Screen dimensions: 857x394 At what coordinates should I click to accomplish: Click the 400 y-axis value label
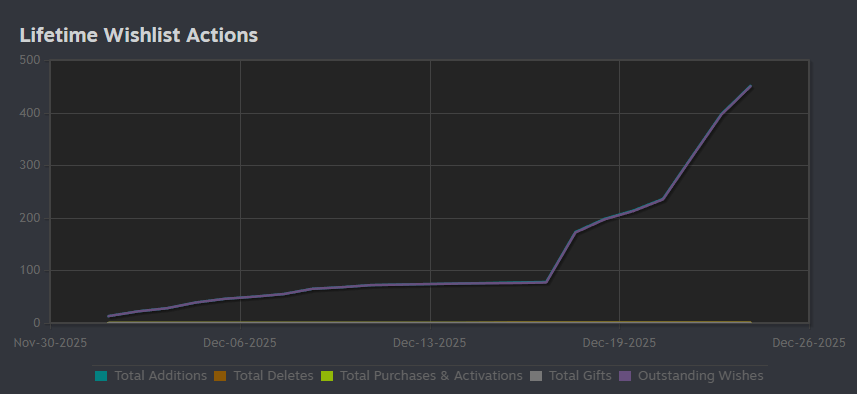click(x=30, y=113)
